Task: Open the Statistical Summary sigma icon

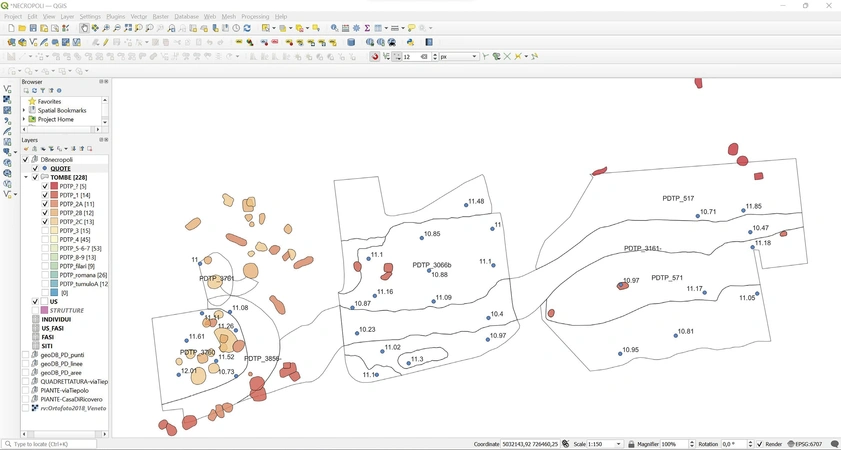Action: (x=367, y=28)
